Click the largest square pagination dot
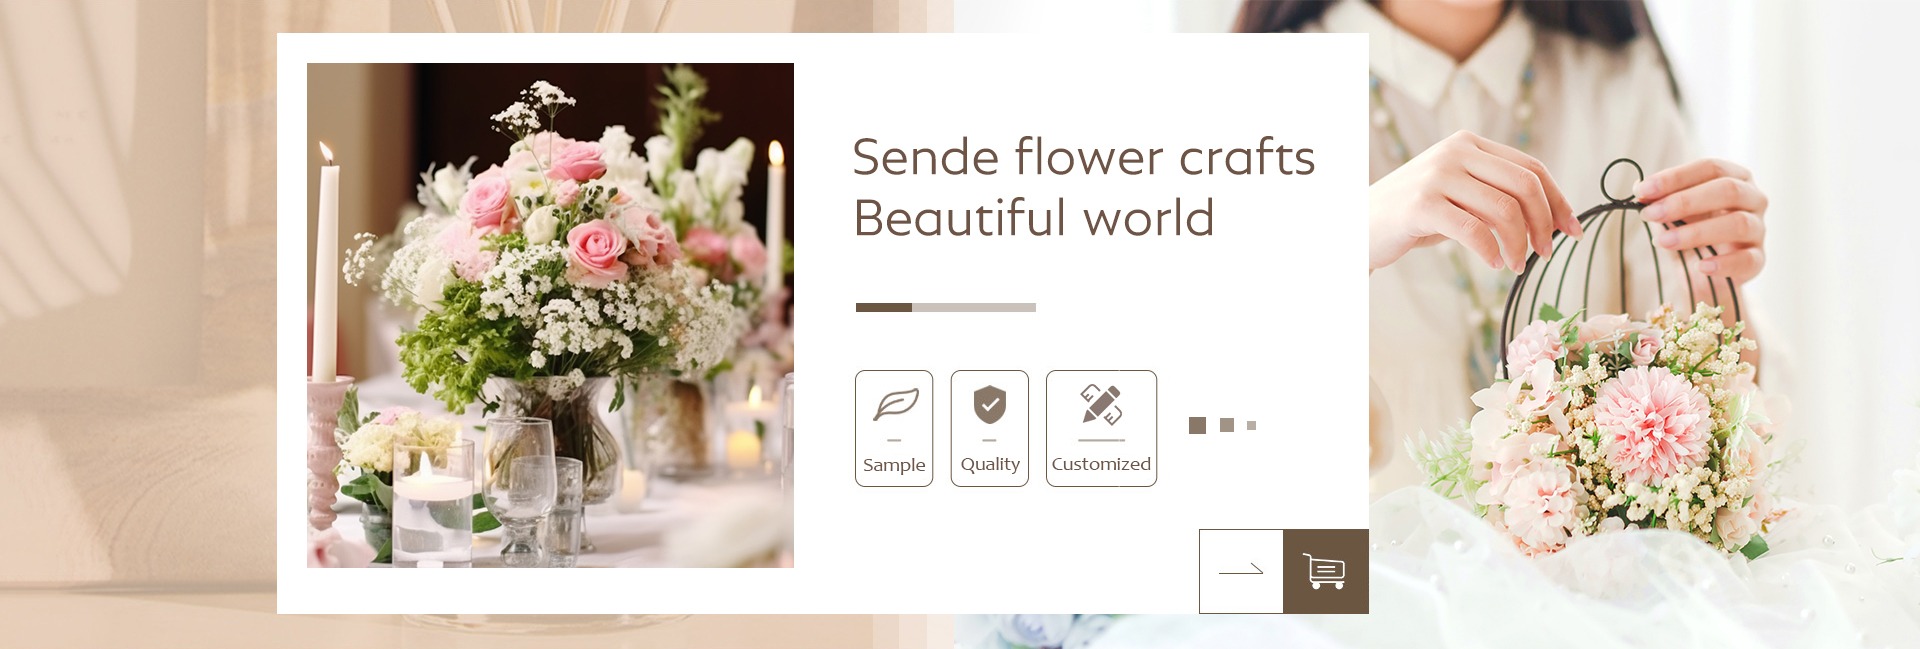 point(1197,426)
